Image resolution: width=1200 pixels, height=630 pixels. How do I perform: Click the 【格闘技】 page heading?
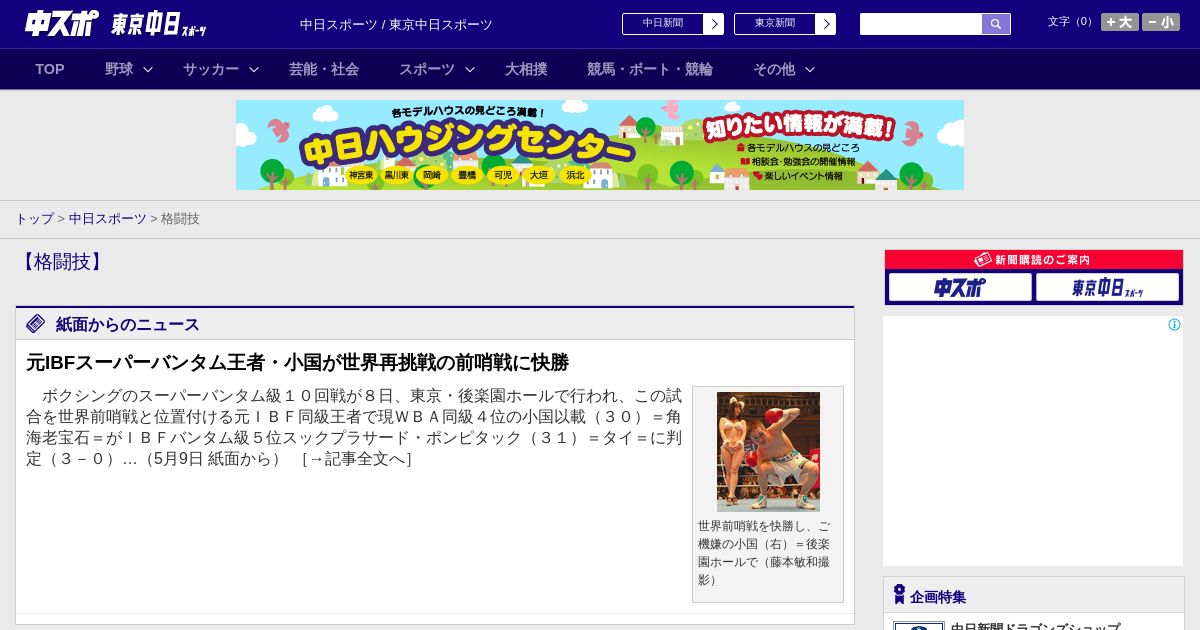pos(61,262)
